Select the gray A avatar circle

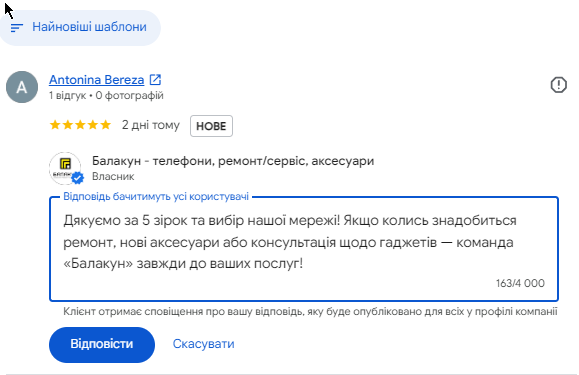pos(22,87)
